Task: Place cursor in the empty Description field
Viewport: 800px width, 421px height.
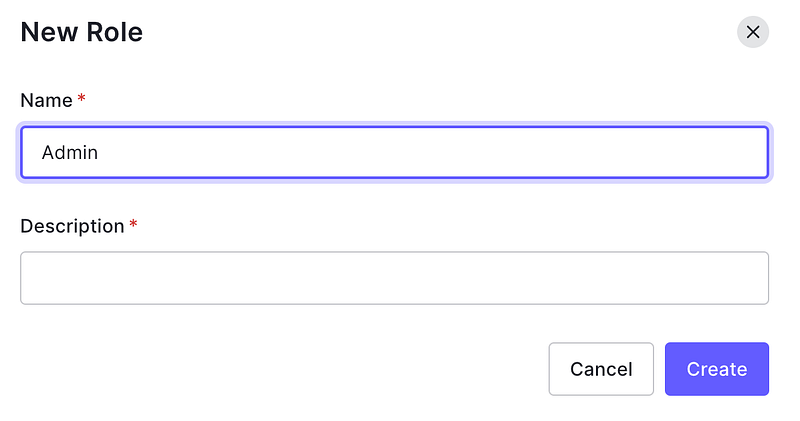Action: [x=394, y=278]
